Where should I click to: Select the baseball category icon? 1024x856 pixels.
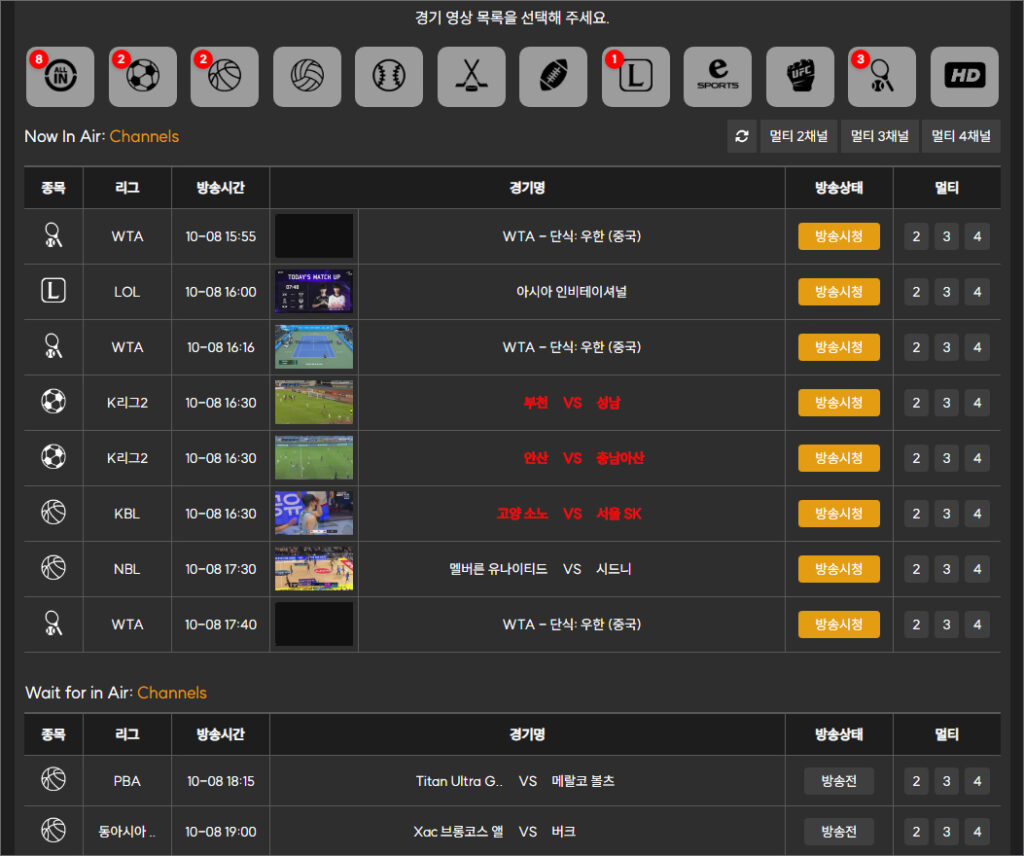389,77
